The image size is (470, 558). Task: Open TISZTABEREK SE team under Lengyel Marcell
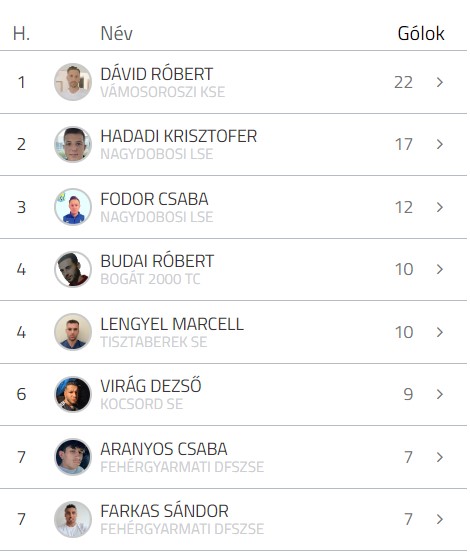154,342
